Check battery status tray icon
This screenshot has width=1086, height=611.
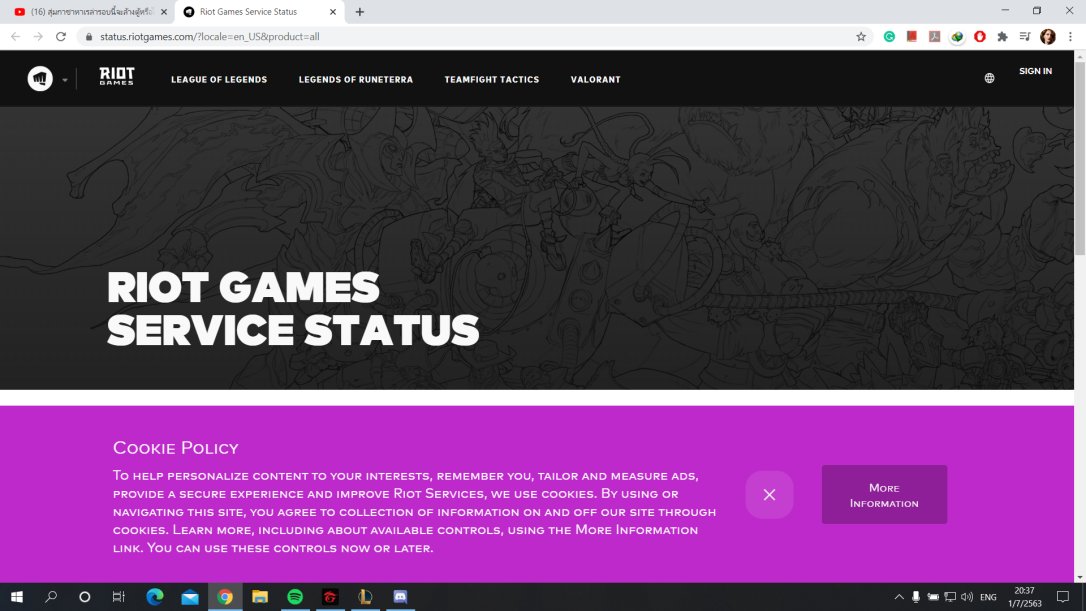(933, 596)
